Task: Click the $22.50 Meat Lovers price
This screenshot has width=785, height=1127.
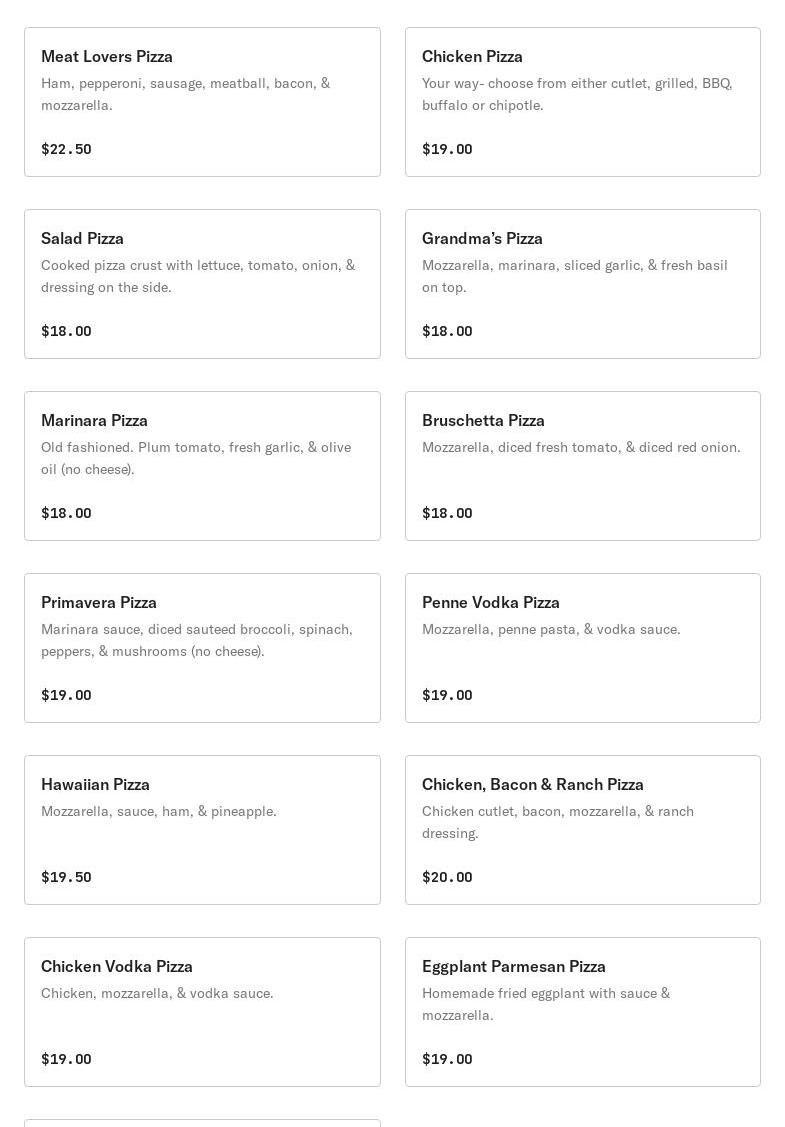Action: click(x=66, y=149)
